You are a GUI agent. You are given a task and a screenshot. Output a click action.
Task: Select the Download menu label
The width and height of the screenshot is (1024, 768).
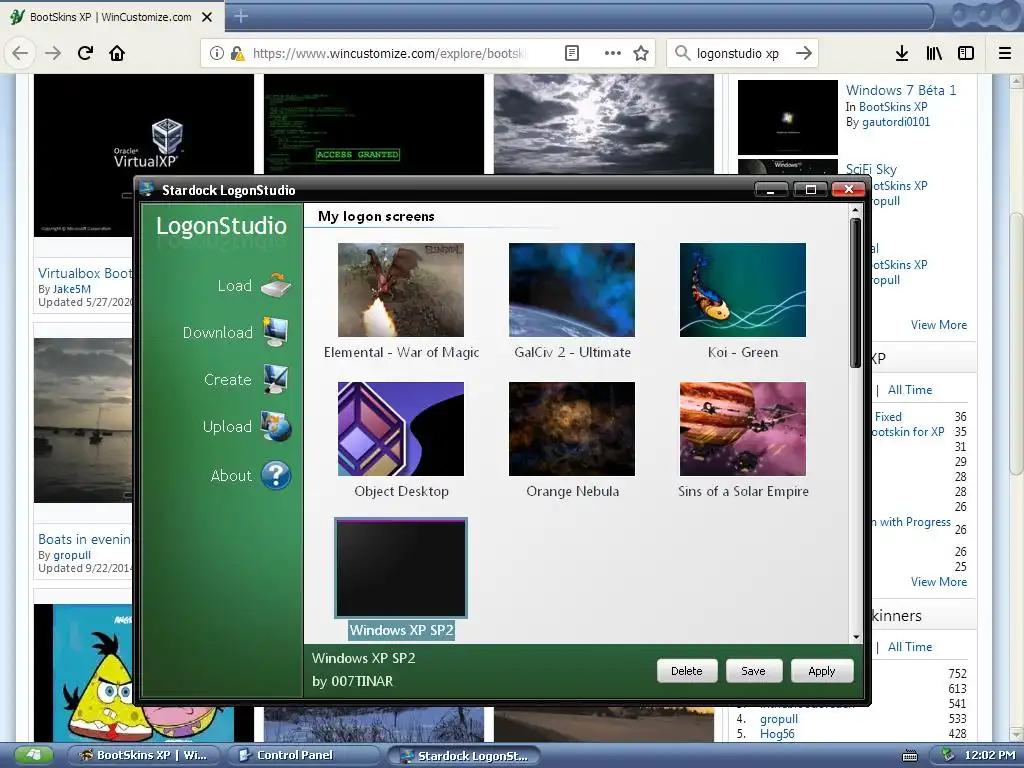pyautogui.click(x=217, y=332)
